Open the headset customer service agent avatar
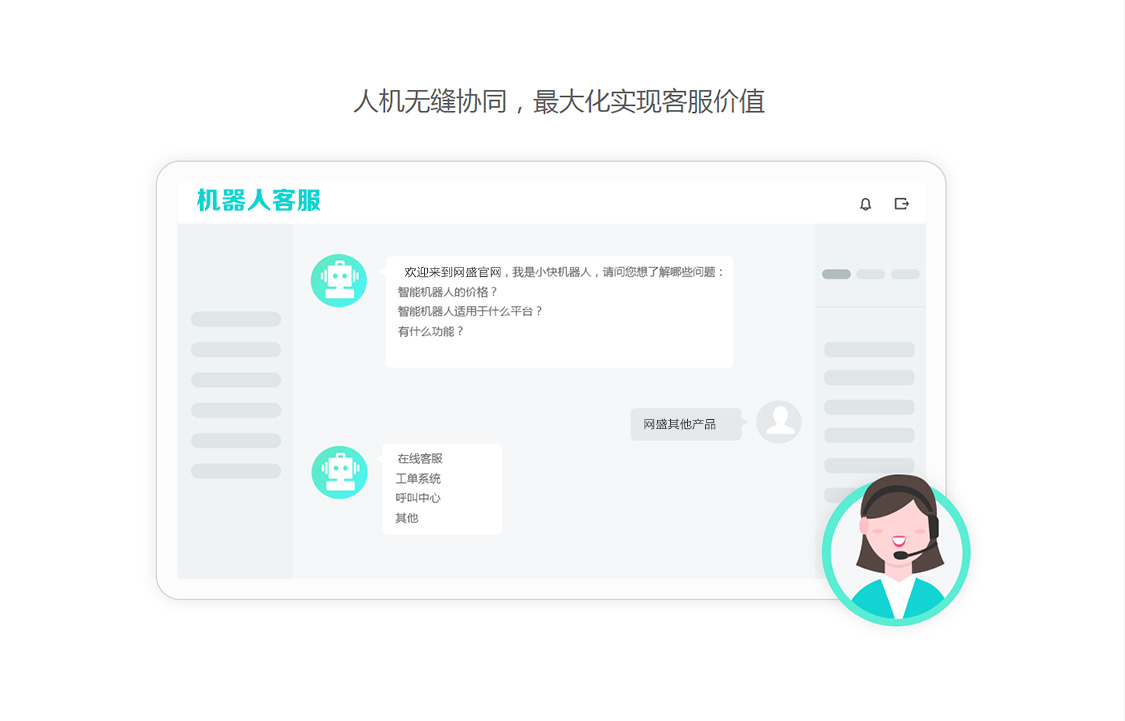Screen dimensions: 1125x721 coord(896,551)
